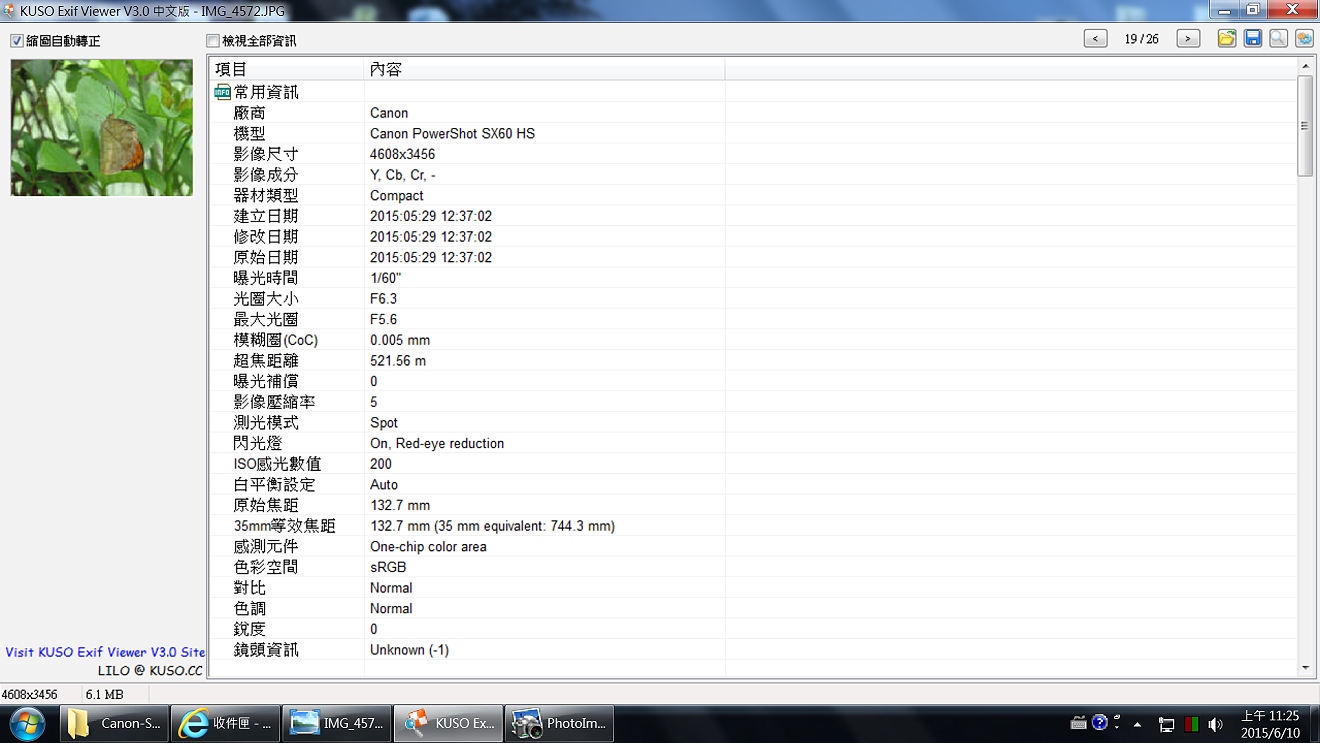The image size is (1320, 743).
Task: Select the One-chip color area value
Action: [x=428, y=547]
